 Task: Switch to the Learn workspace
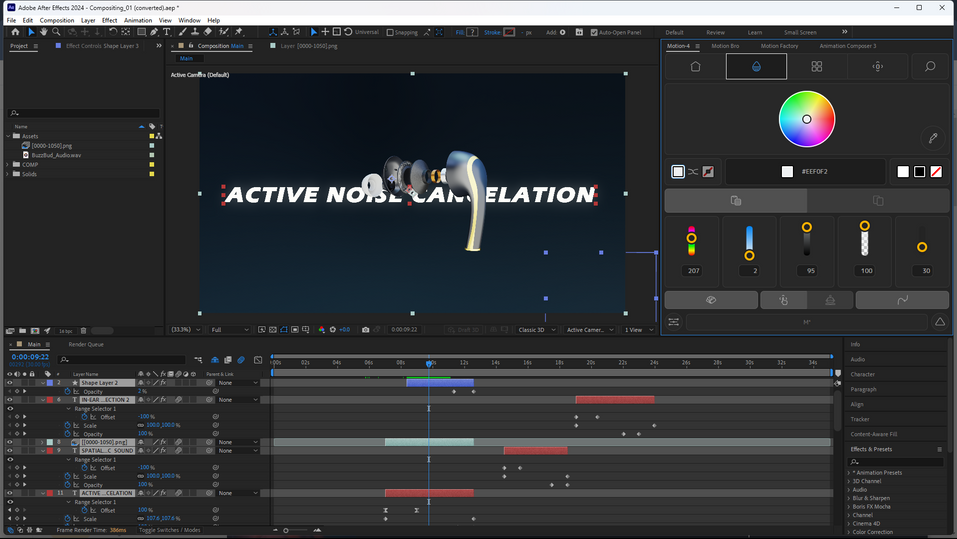click(x=754, y=32)
